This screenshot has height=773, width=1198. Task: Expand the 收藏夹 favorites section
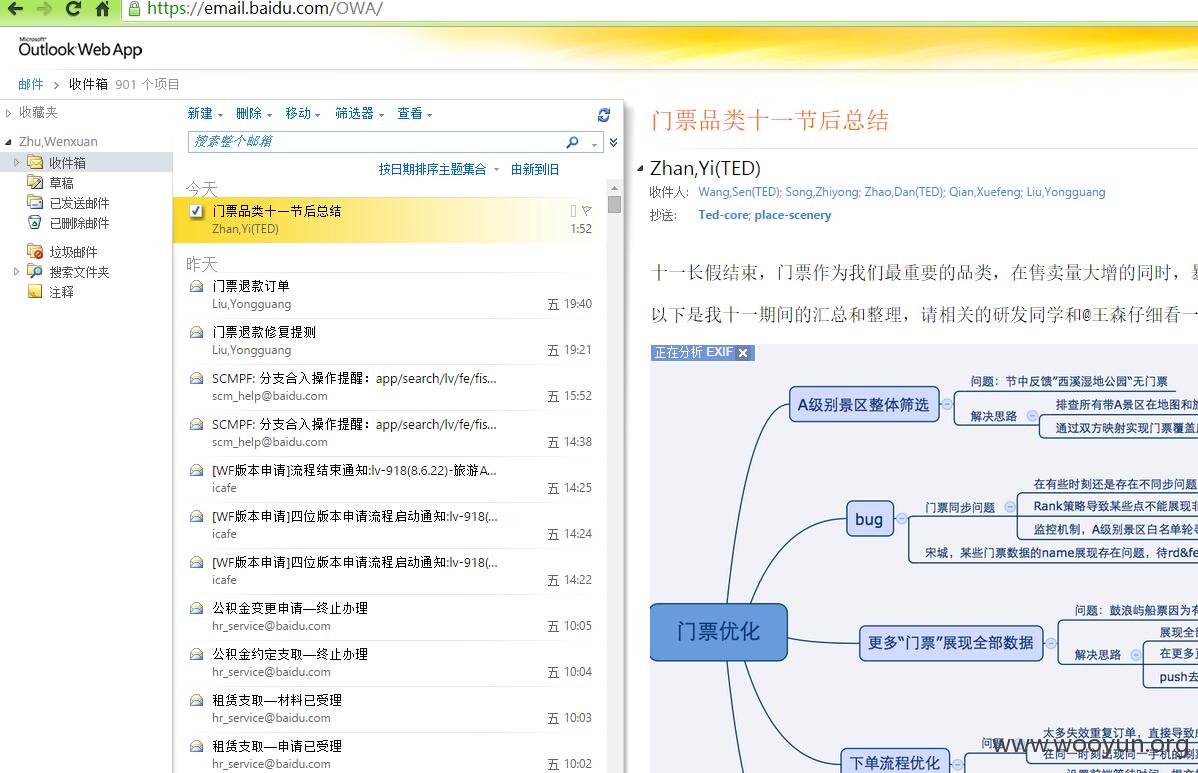pyautogui.click(x=8, y=113)
